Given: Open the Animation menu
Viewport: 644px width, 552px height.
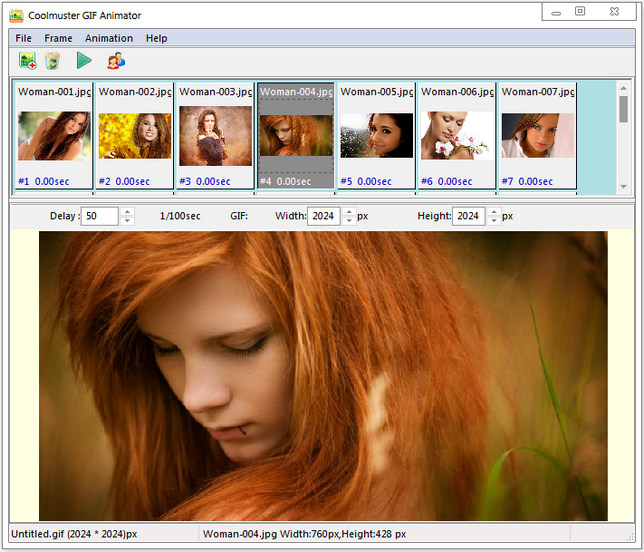Looking at the screenshot, I should coord(109,38).
